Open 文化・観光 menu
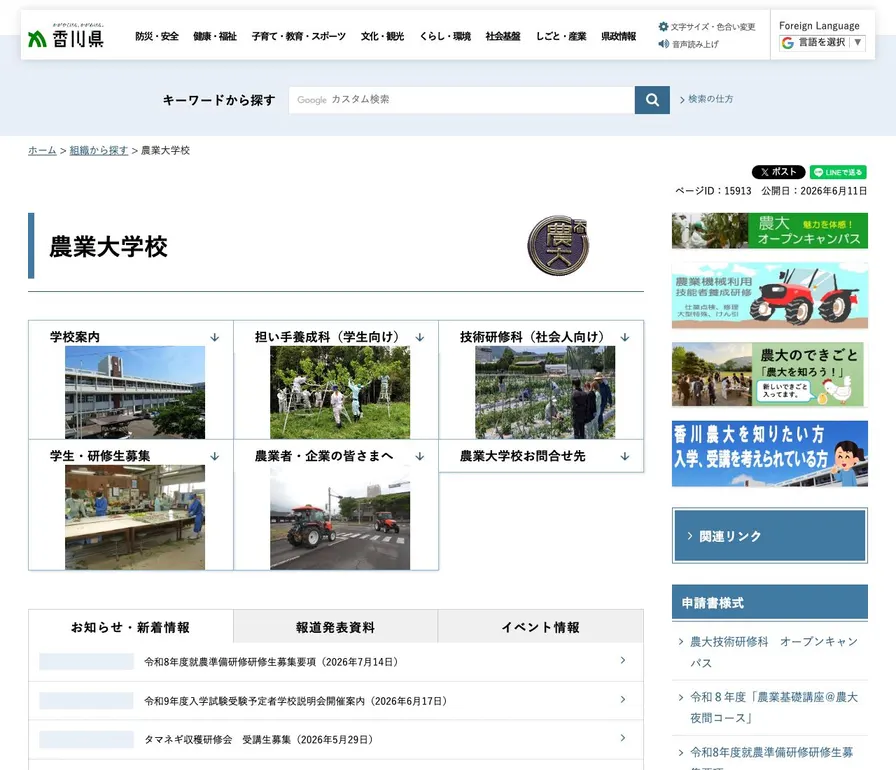The height and width of the screenshot is (770, 896). tap(382, 37)
